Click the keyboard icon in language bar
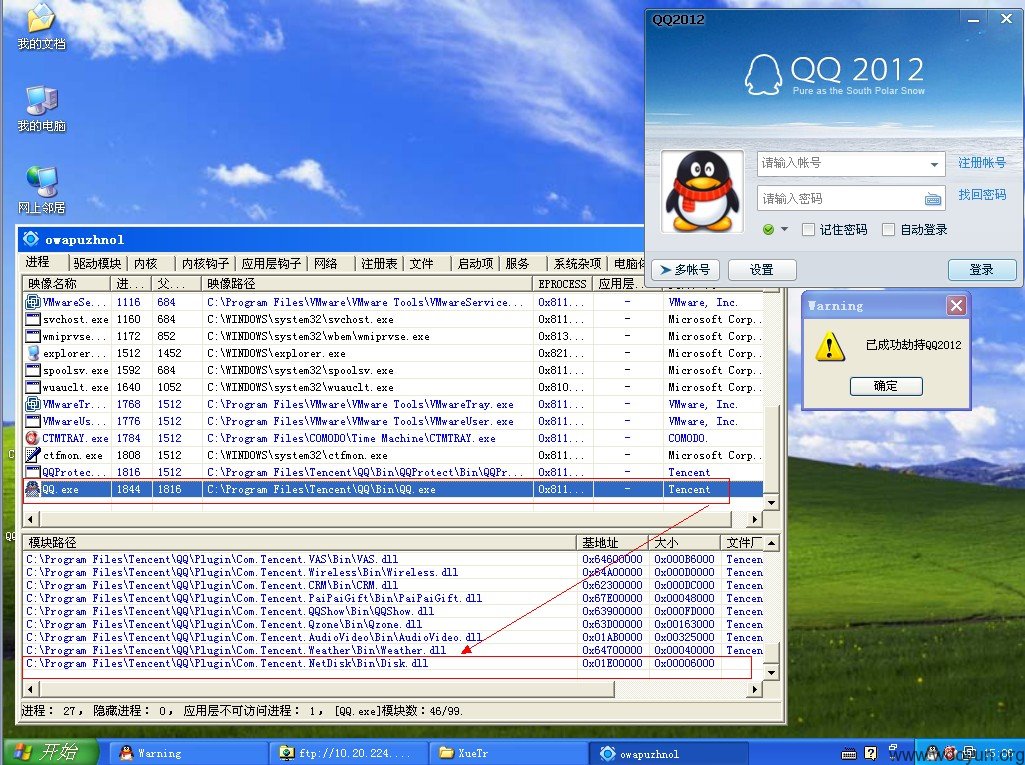 (x=849, y=753)
